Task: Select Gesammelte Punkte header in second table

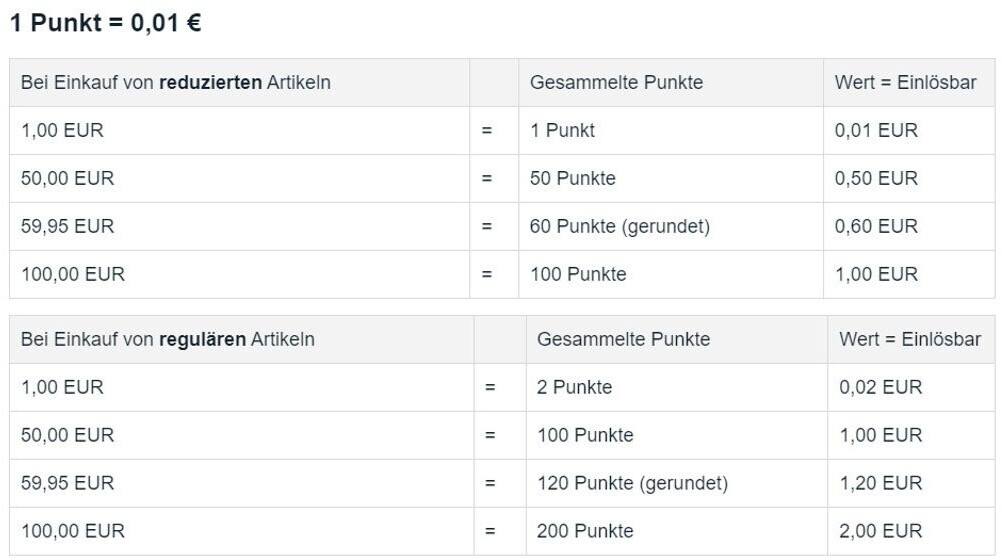Action: (677, 339)
